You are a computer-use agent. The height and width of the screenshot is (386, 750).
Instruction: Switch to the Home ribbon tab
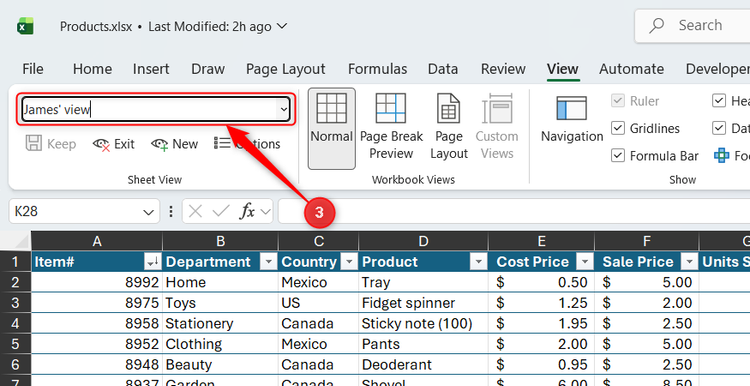(x=92, y=69)
